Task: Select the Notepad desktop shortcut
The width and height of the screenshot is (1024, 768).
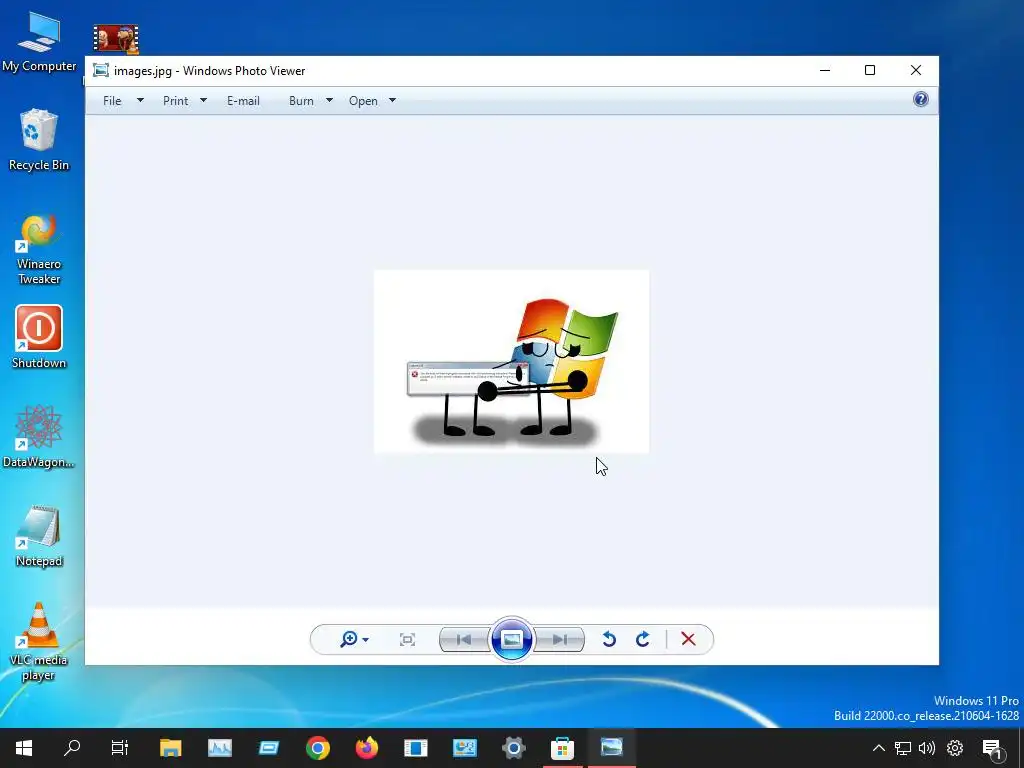Action: [x=39, y=536]
